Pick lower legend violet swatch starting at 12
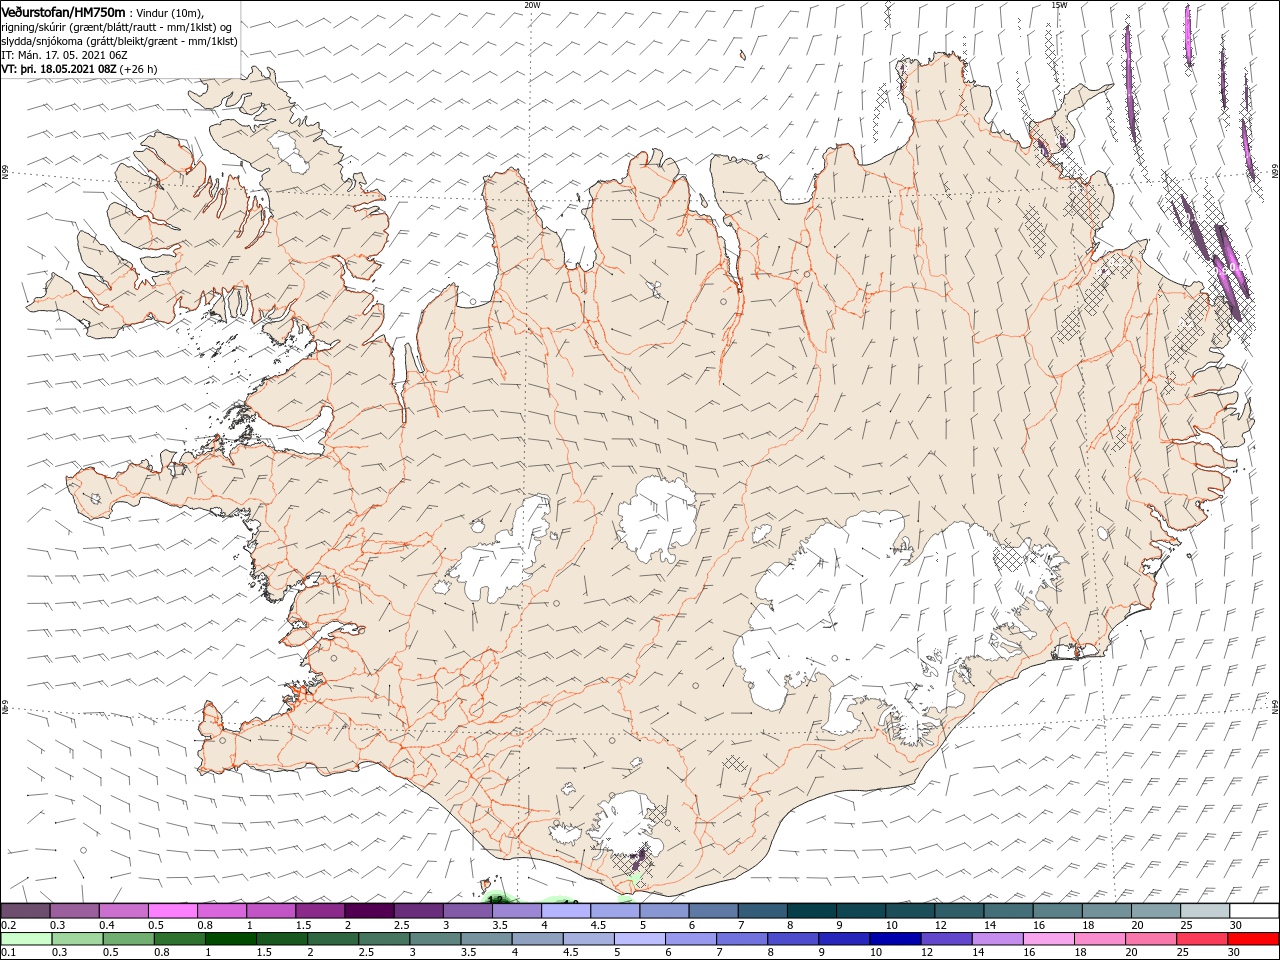The width and height of the screenshot is (1280, 960). click(x=945, y=939)
